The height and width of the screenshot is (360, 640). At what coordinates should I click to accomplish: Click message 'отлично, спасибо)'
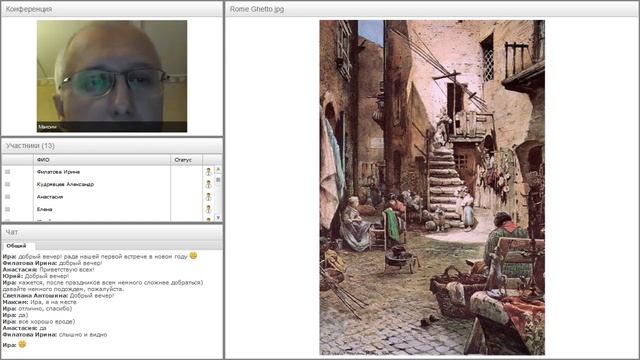[45, 308]
